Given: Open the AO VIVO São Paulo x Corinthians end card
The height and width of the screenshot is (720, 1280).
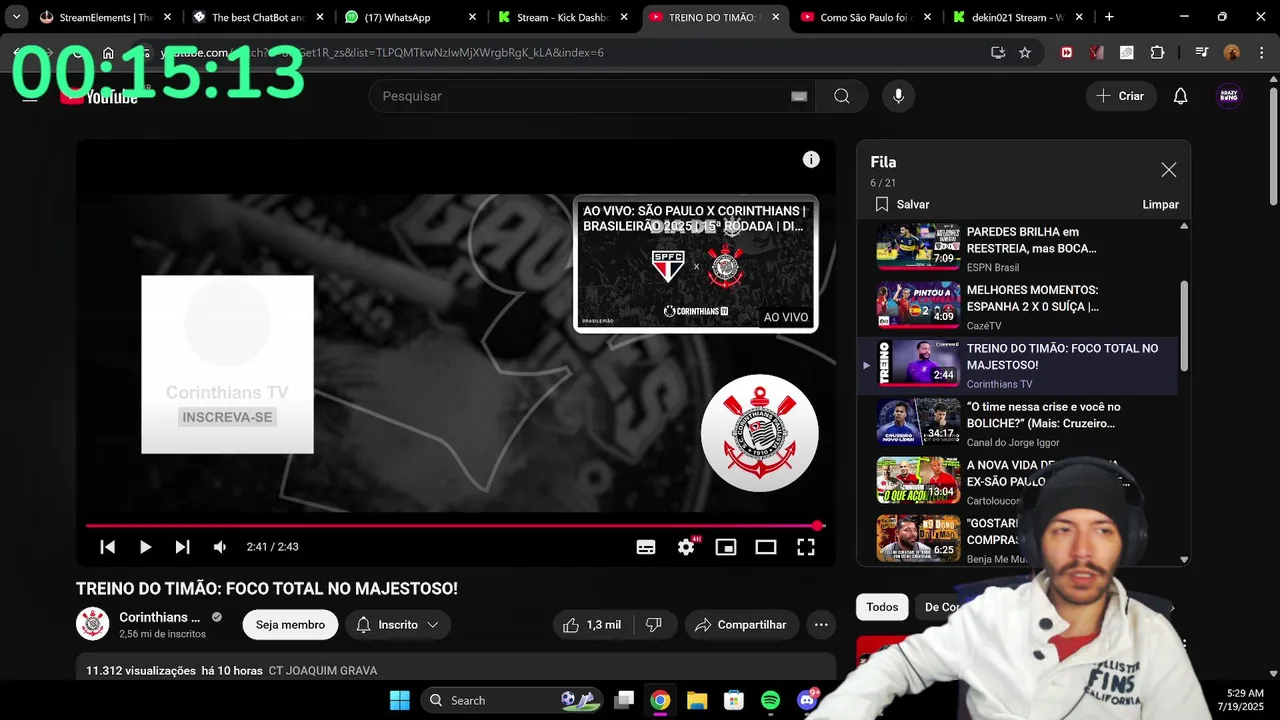Looking at the screenshot, I should click(695, 264).
